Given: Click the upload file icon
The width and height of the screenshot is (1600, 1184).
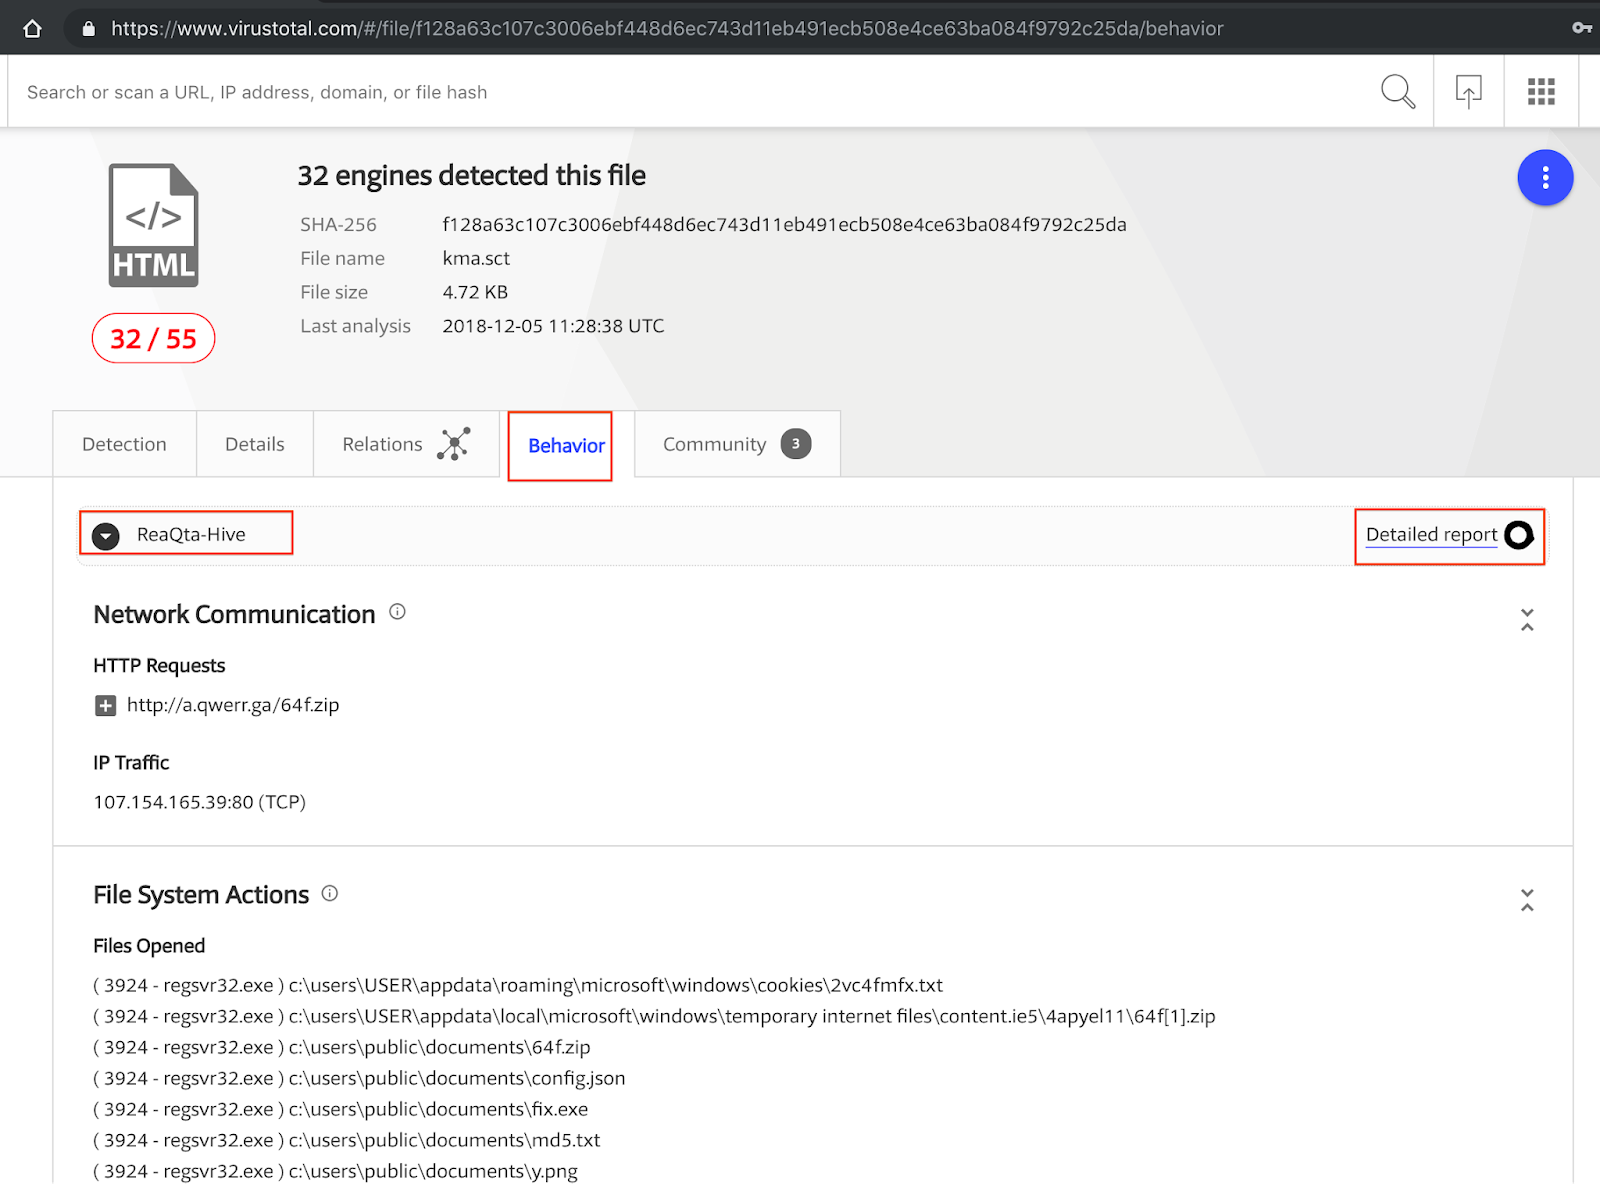Looking at the screenshot, I should click(x=1468, y=92).
